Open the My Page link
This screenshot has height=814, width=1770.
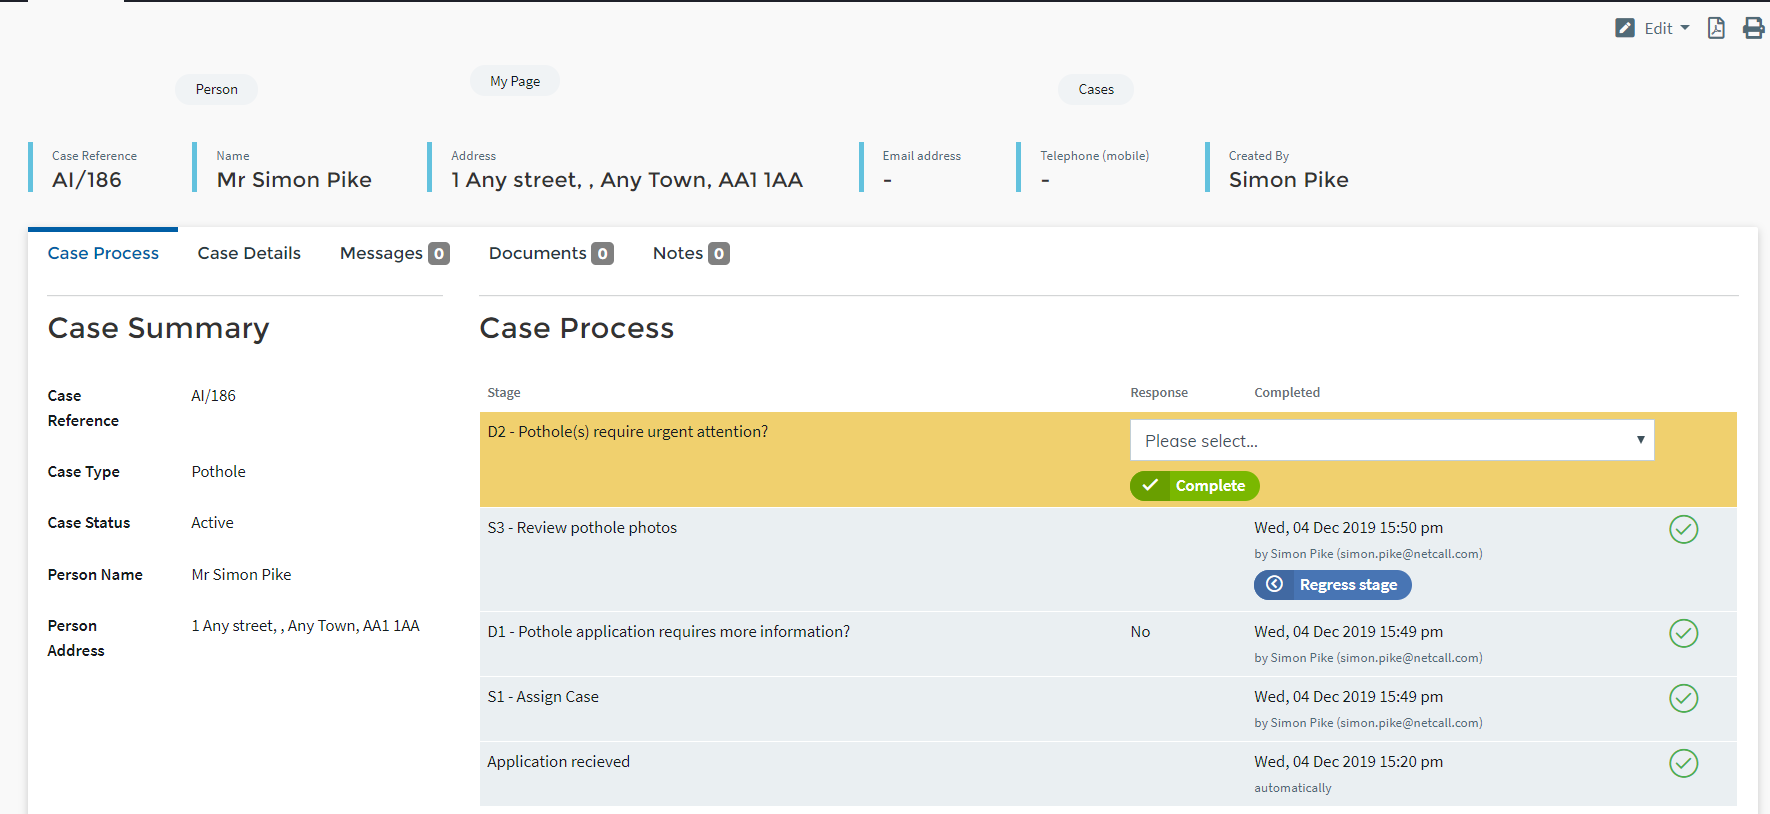point(515,81)
